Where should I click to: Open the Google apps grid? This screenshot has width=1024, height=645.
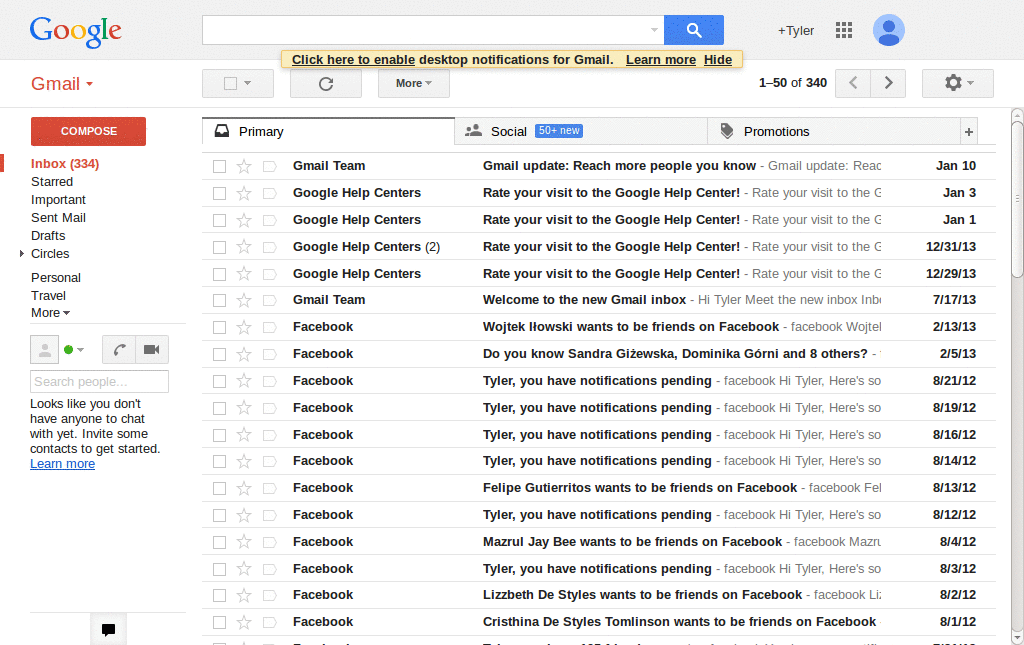(844, 30)
